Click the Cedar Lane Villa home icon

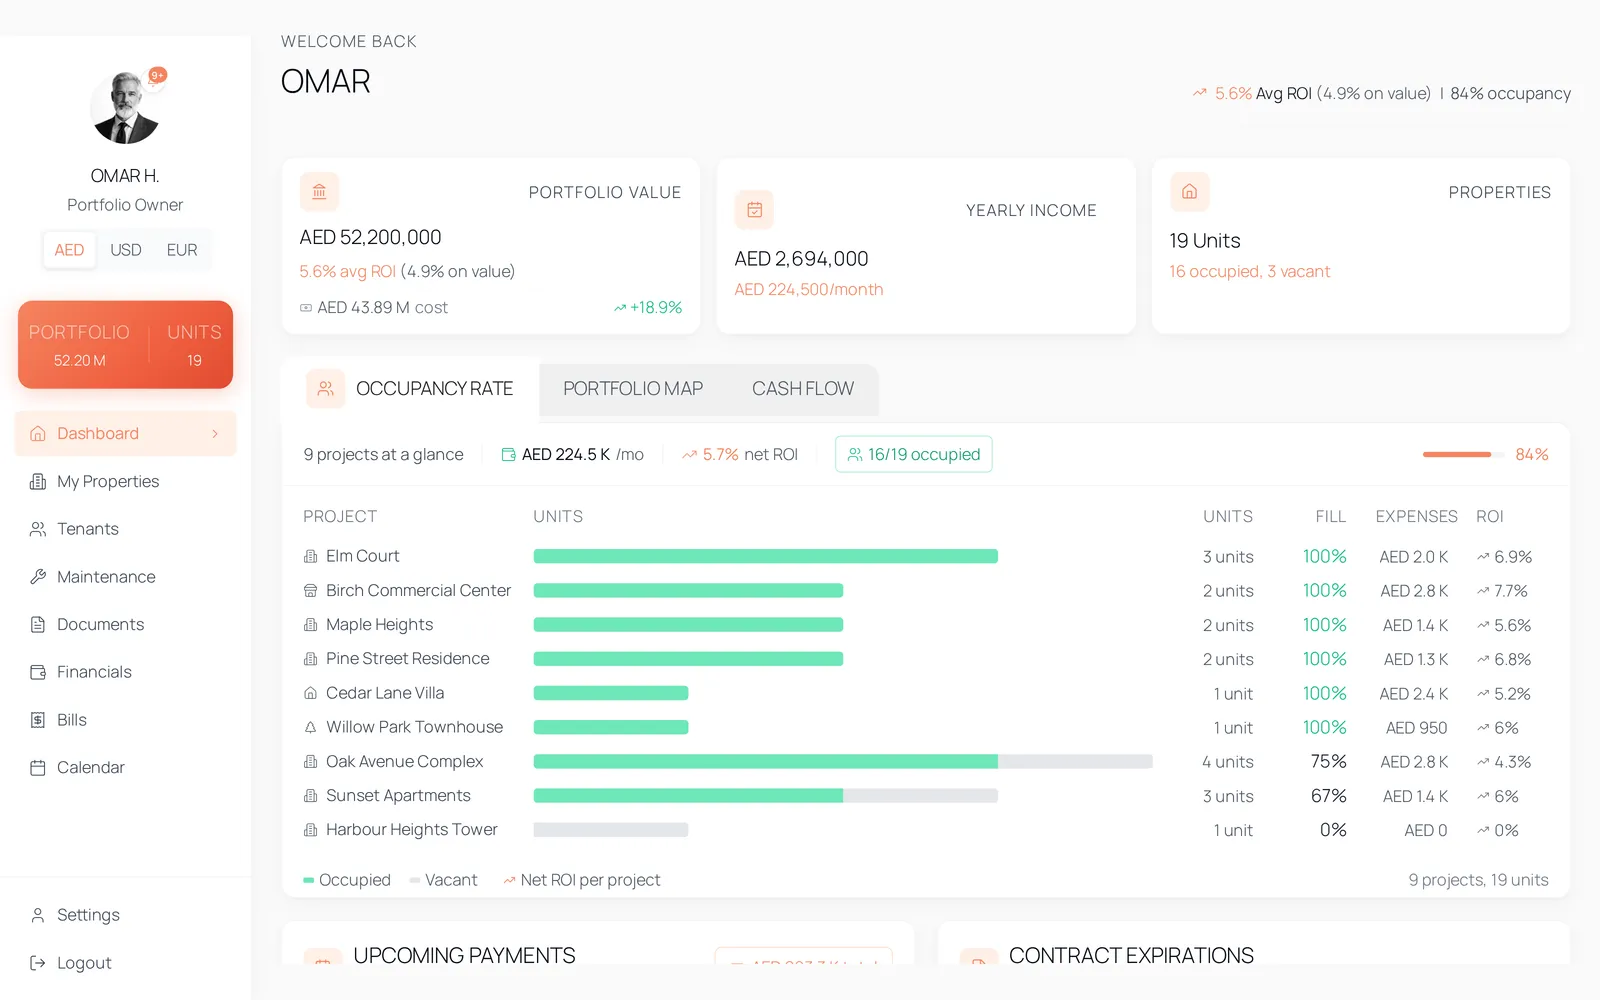(x=310, y=693)
